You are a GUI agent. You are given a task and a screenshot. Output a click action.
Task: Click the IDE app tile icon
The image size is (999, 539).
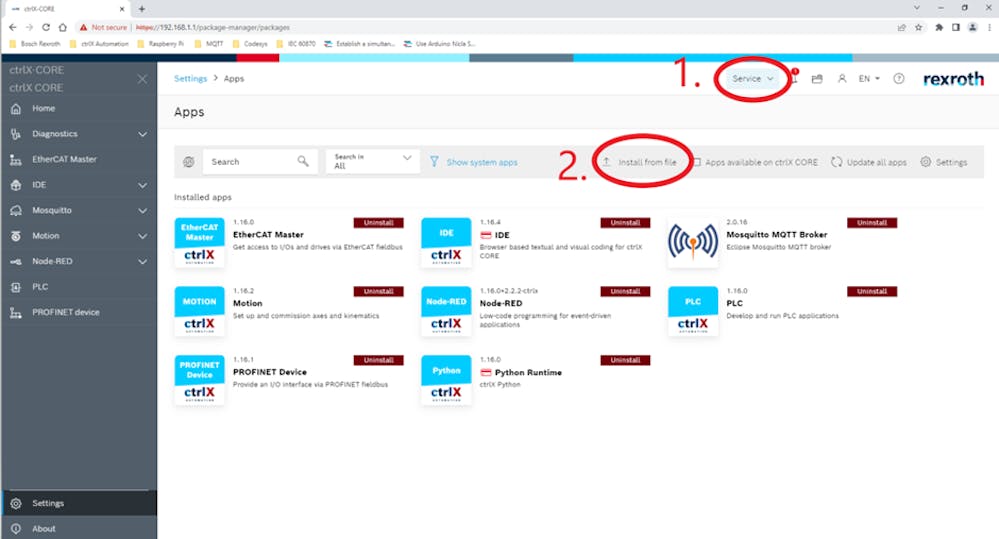pyautogui.click(x=446, y=243)
